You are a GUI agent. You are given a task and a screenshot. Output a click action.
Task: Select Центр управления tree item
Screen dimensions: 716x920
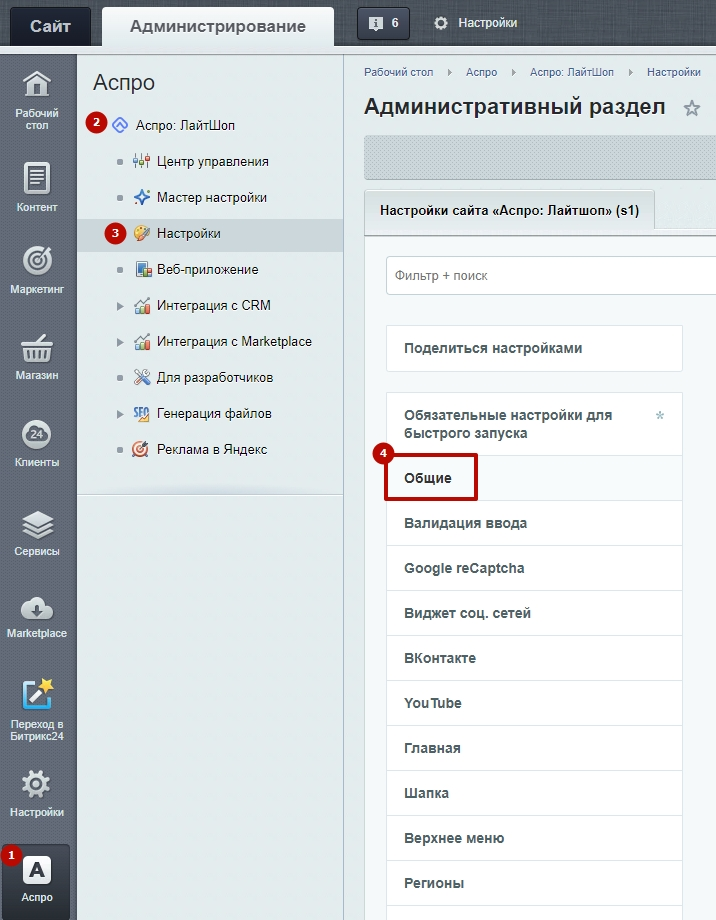coord(212,161)
